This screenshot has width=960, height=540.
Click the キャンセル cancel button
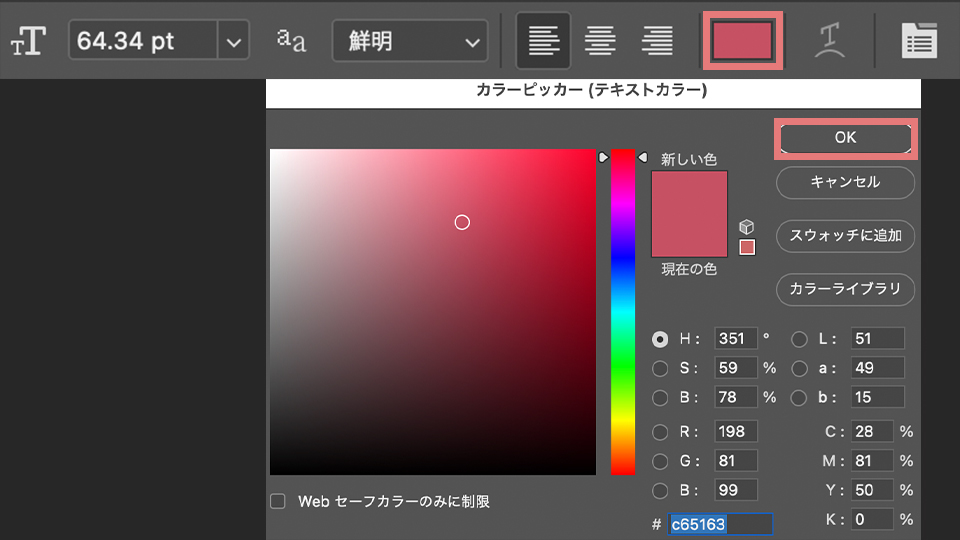845,183
